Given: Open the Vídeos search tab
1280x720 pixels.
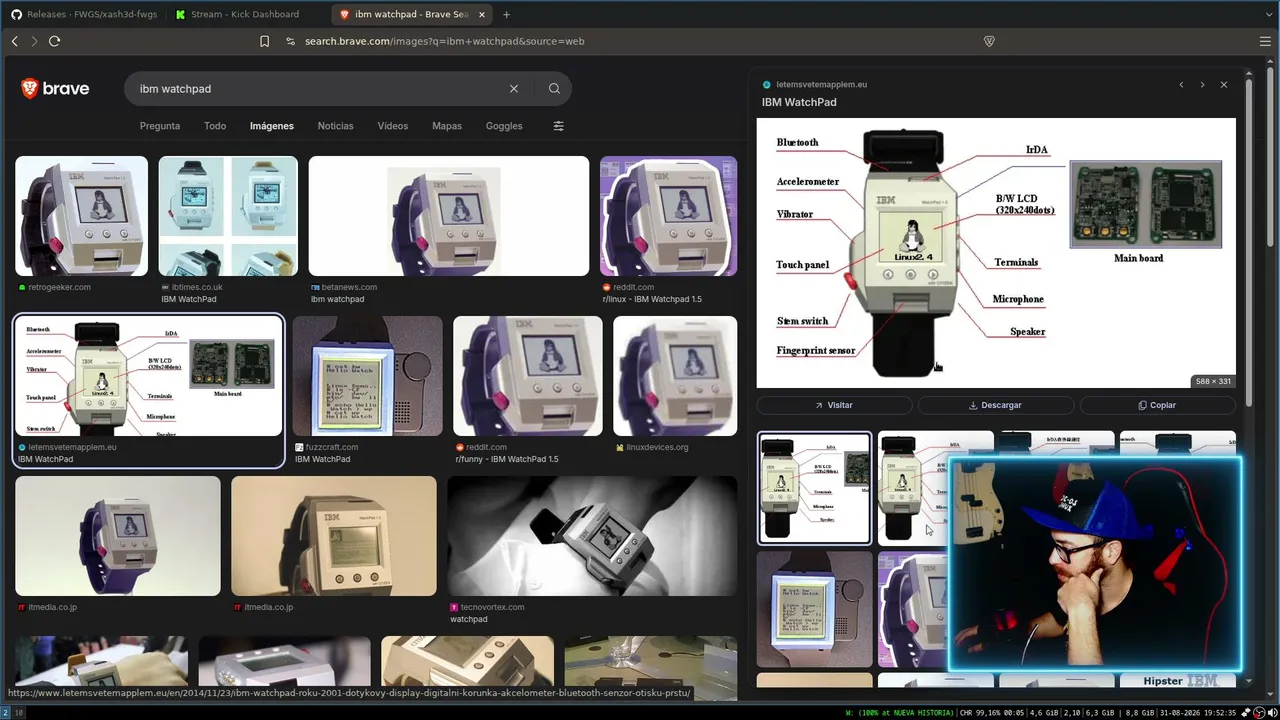Looking at the screenshot, I should [x=392, y=126].
